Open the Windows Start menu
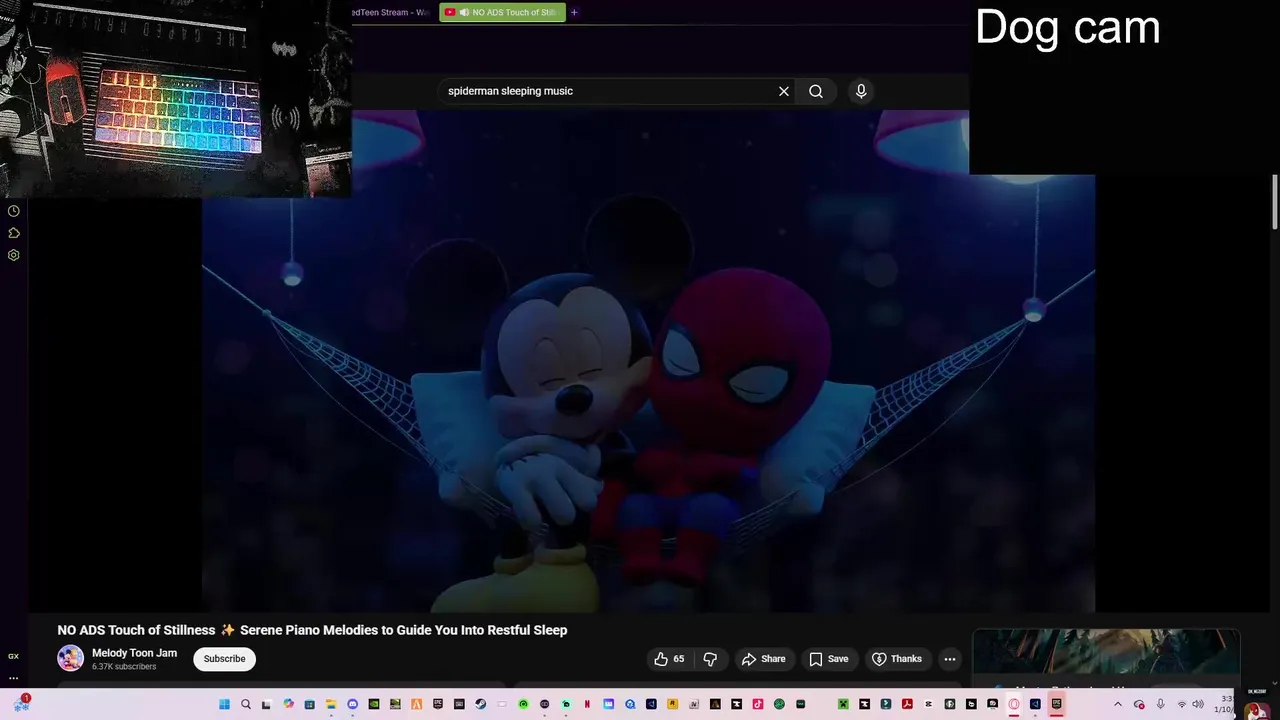Image resolution: width=1280 pixels, height=720 pixels. click(x=224, y=704)
